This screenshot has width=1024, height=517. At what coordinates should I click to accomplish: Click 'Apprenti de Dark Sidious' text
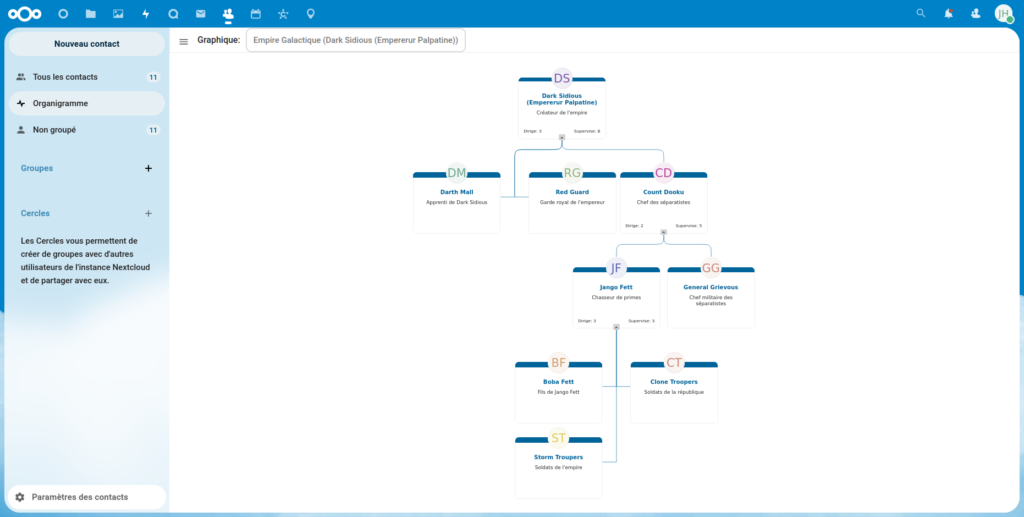[x=456, y=202]
